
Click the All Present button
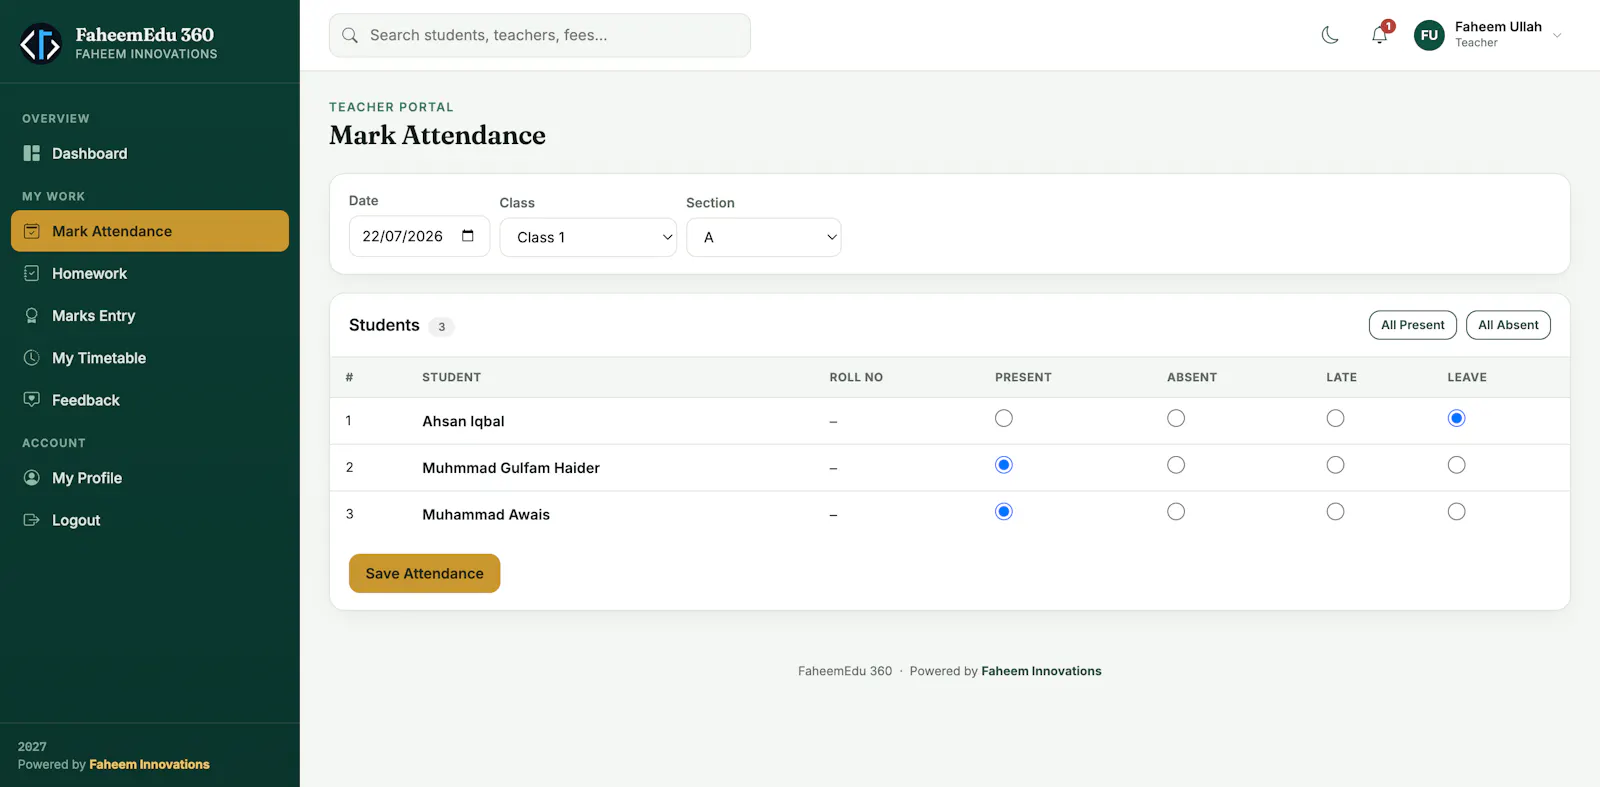point(1412,325)
